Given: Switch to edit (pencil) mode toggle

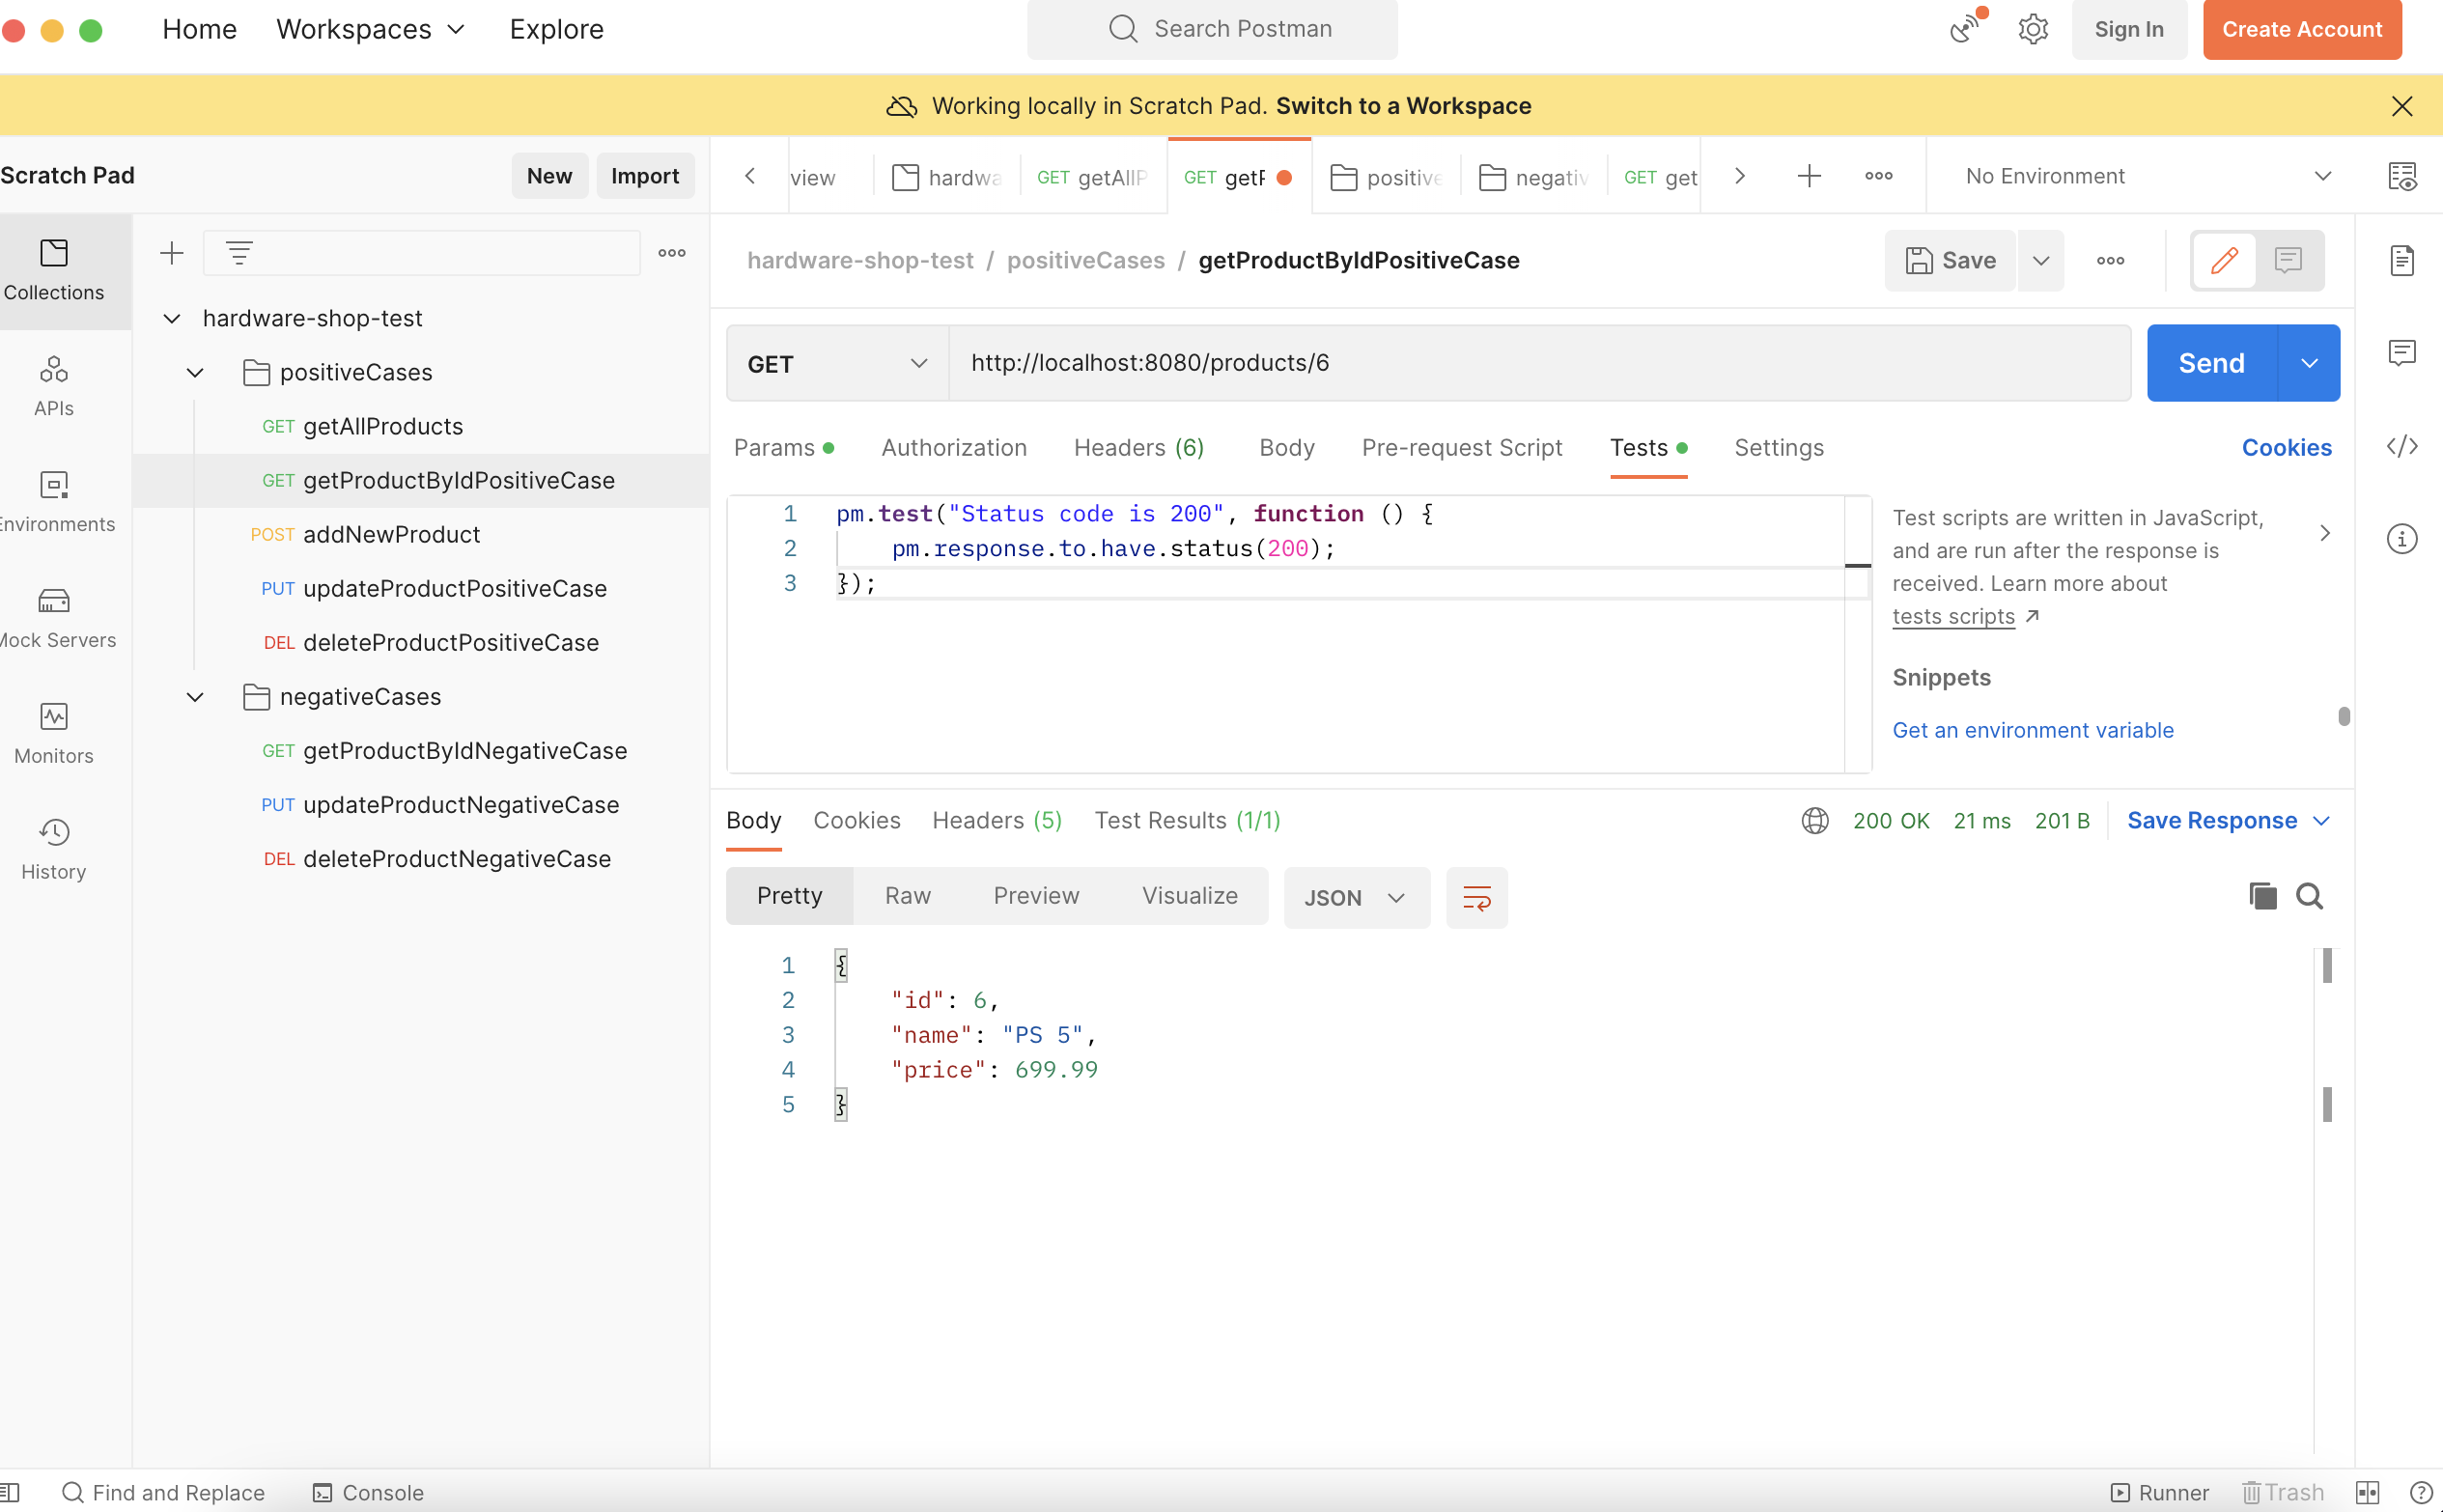Looking at the screenshot, I should pos(2224,261).
